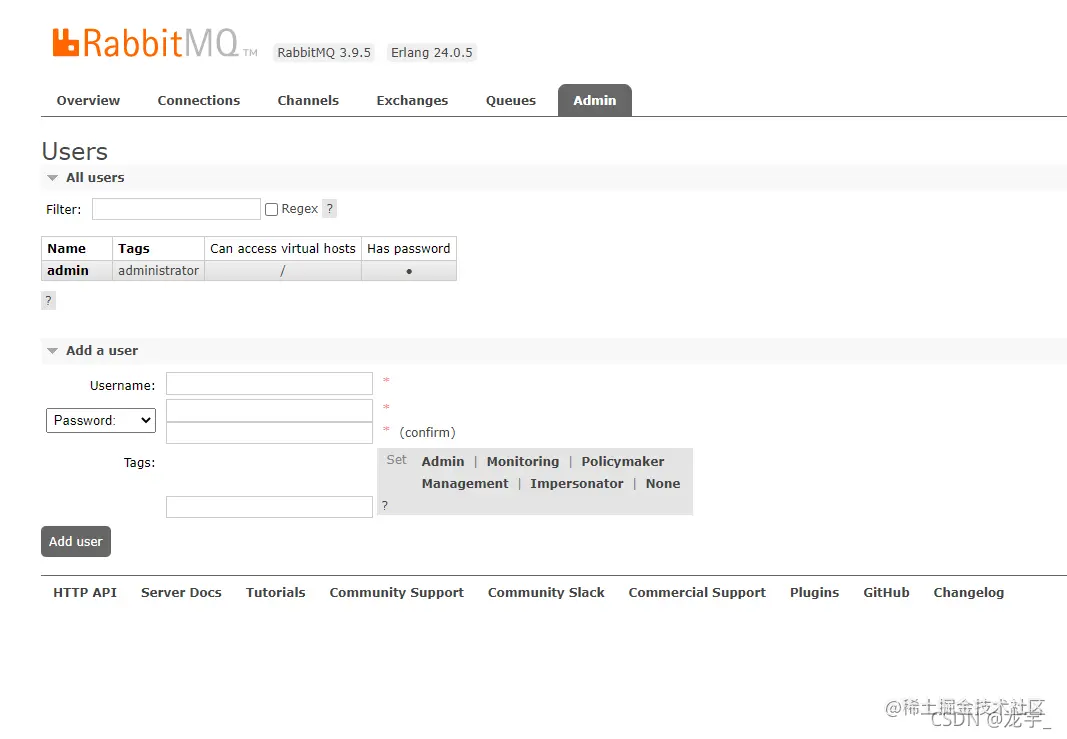The height and width of the screenshot is (739, 1067).
Task: Select the Admin tab
Action: (595, 101)
